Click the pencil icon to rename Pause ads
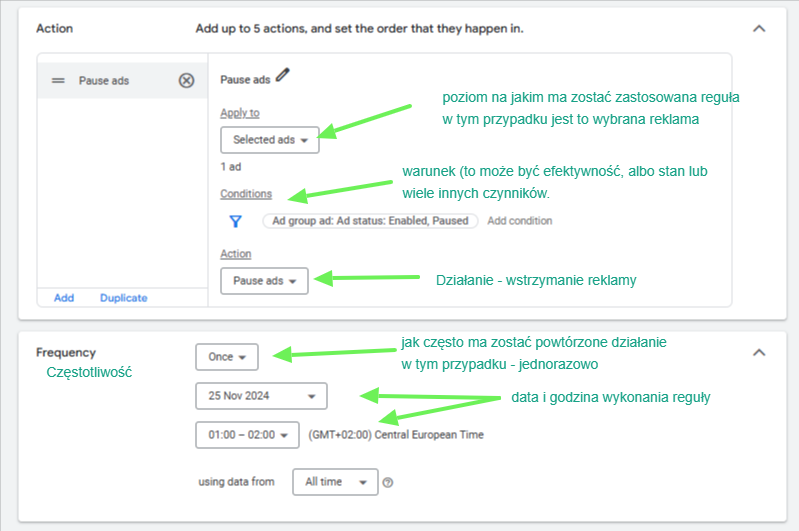Screen dimensions: 799x531 click(x=283, y=75)
